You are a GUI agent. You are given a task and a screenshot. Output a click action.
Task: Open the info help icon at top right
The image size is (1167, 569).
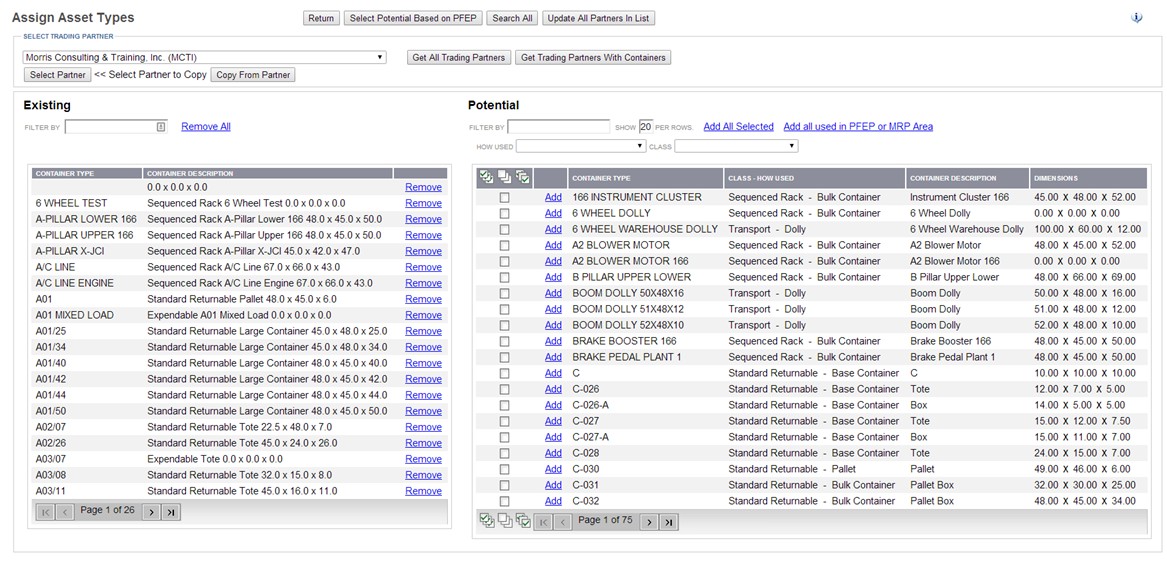coord(1136,18)
